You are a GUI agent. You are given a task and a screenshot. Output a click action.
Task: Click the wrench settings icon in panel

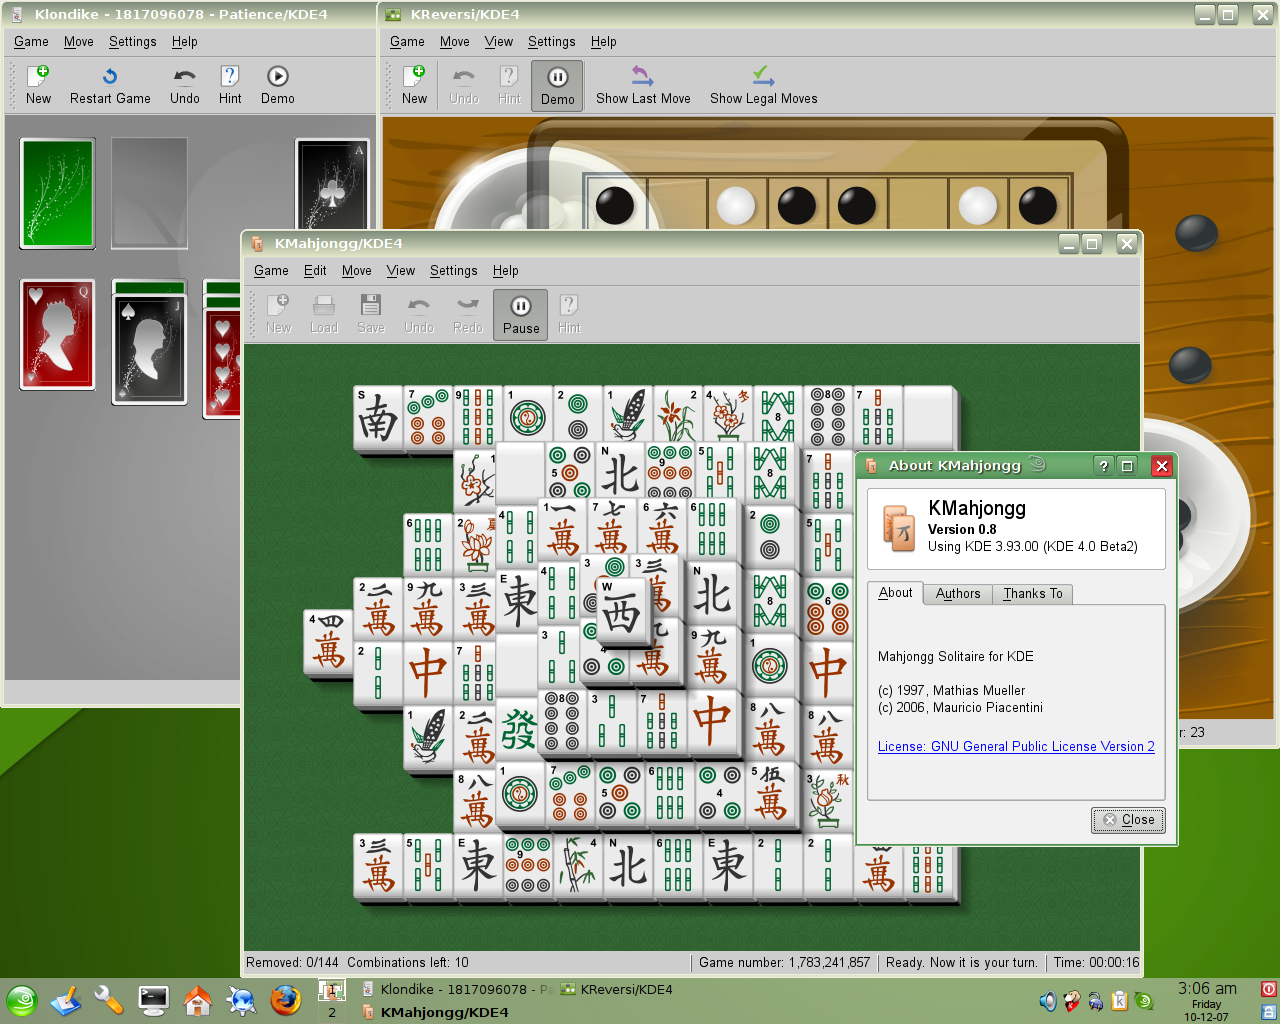click(109, 1000)
